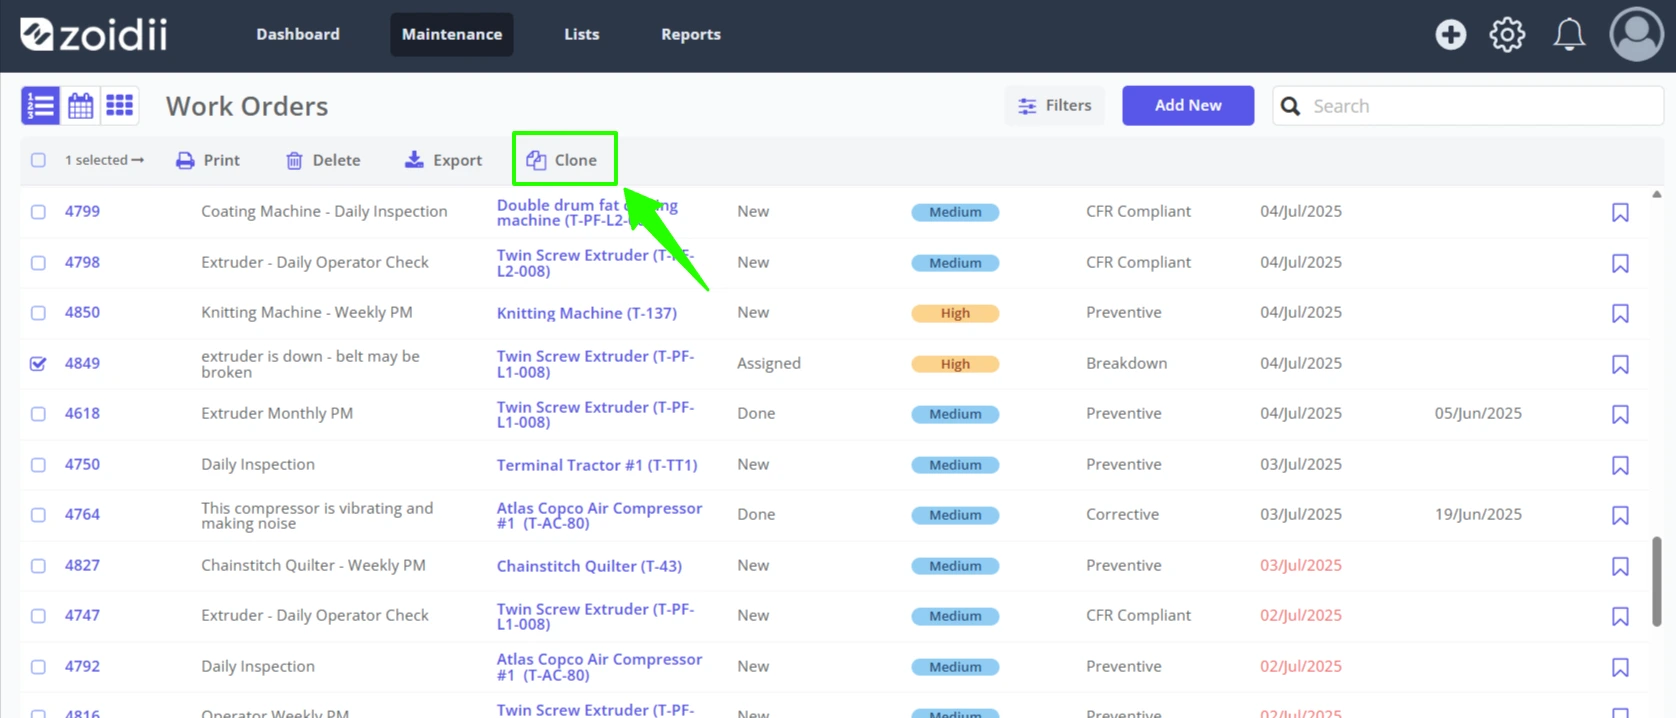Expand the 1 selected arrow
This screenshot has width=1676, height=718.
pyautogui.click(x=137, y=160)
